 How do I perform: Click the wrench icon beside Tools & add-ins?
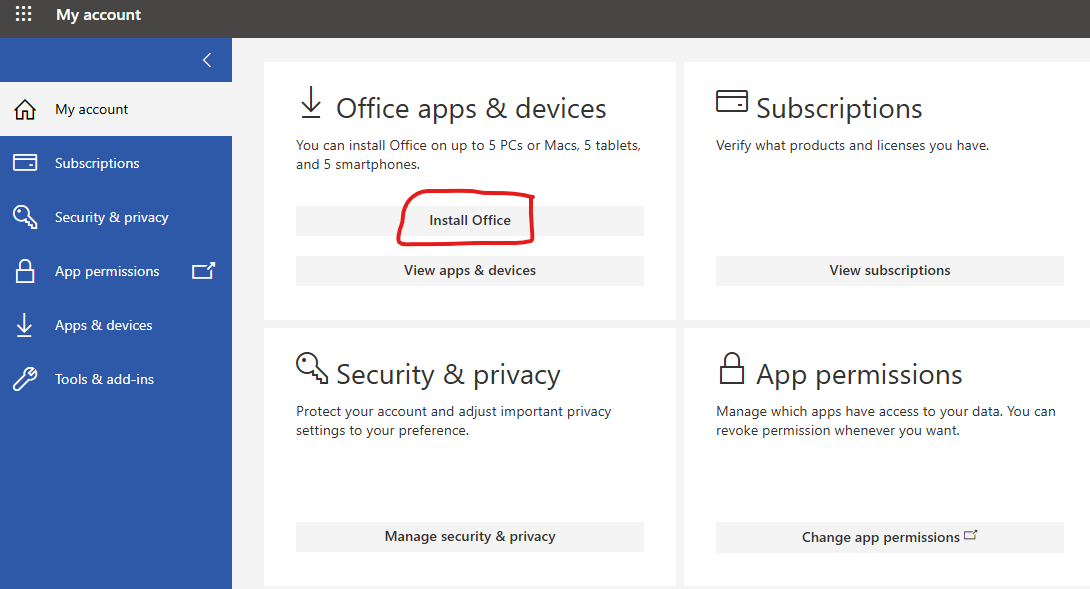click(25, 379)
